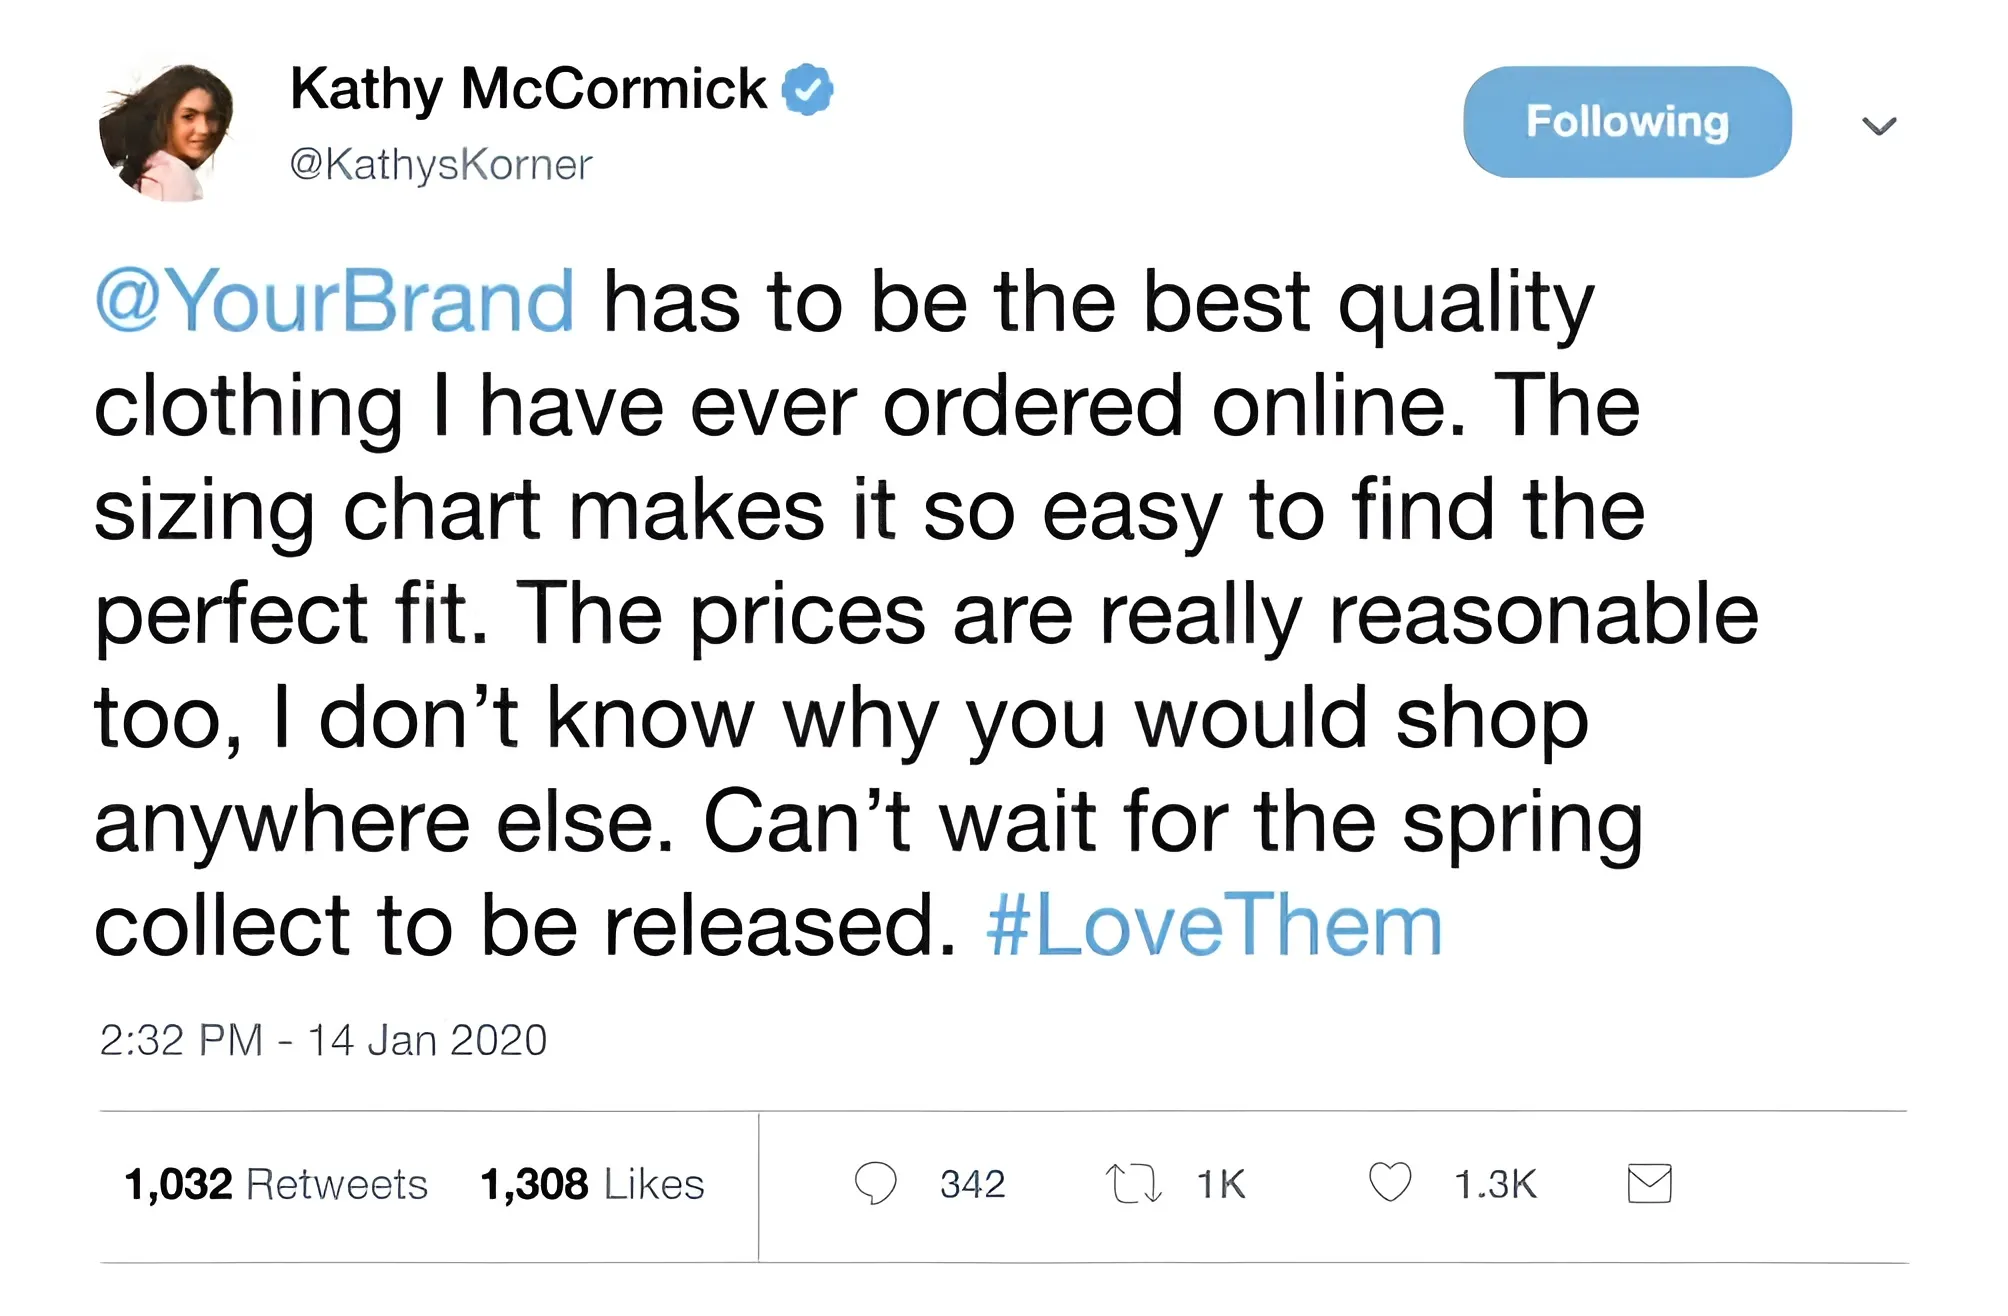Screen dimensions: 2008x1316
Task: Click the #LoveThem hashtag
Action: pos(1214,926)
